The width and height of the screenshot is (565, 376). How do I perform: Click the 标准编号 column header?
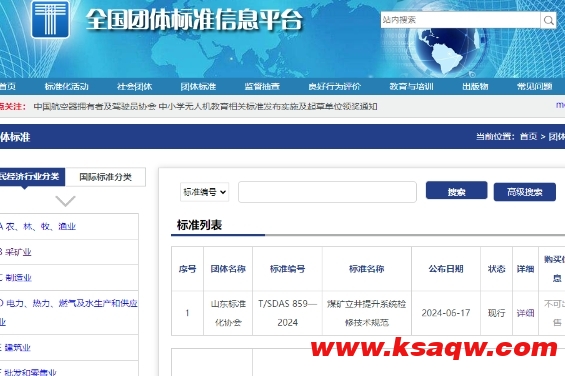coord(288,269)
